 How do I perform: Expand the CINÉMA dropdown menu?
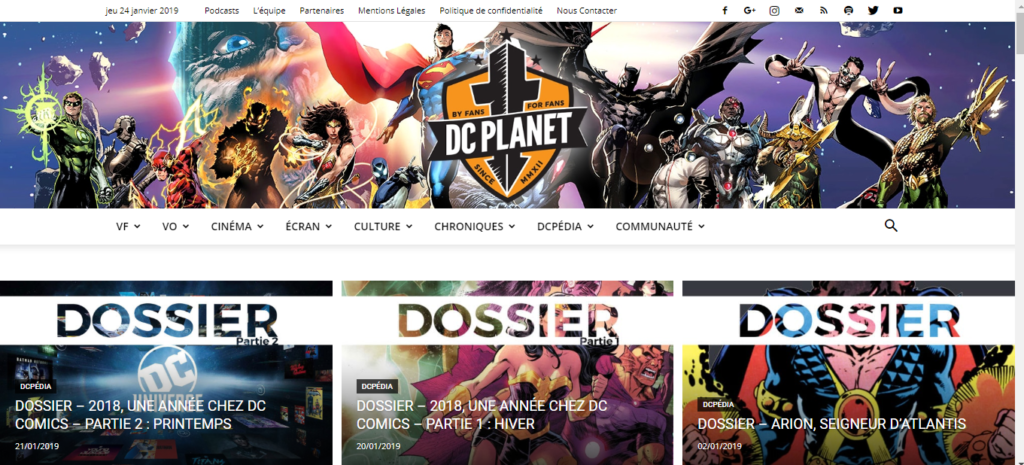237,227
